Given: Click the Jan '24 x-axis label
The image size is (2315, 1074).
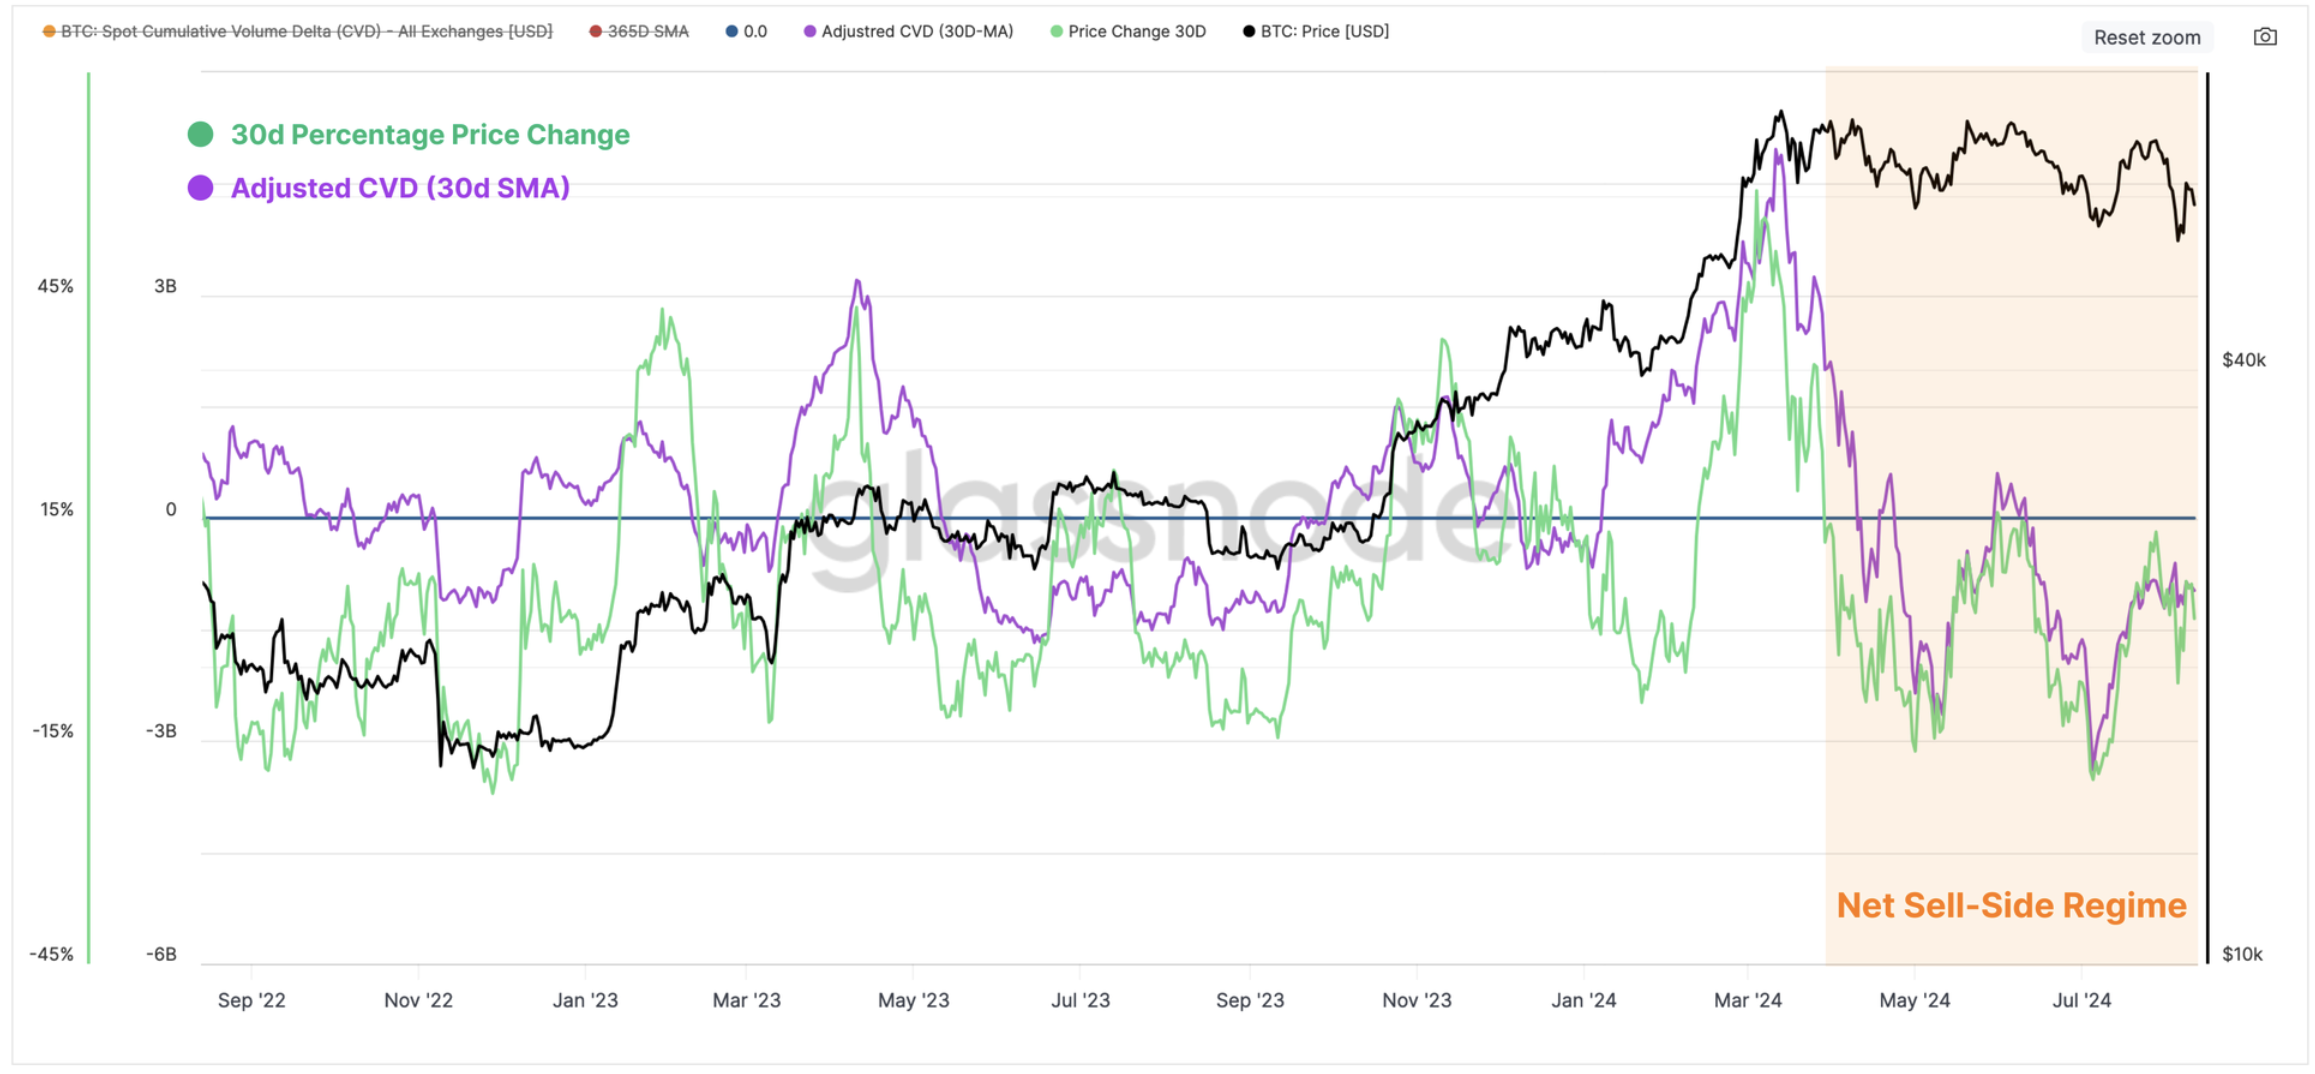Looking at the screenshot, I should click(x=1583, y=1000).
